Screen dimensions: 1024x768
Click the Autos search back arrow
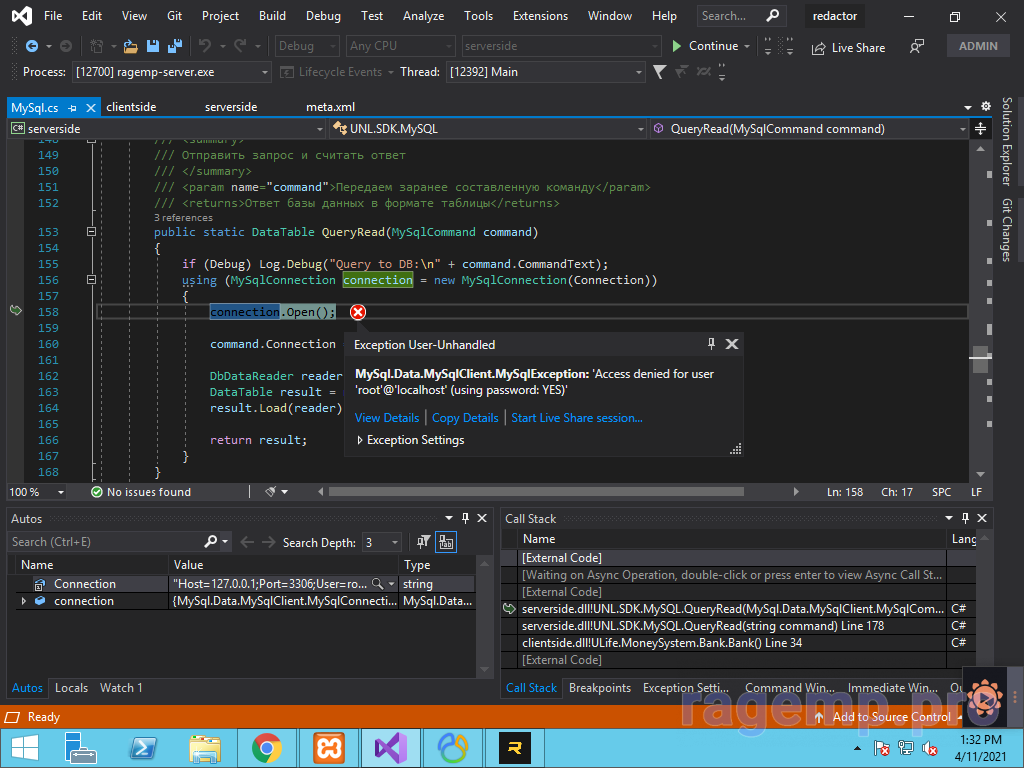click(247, 542)
